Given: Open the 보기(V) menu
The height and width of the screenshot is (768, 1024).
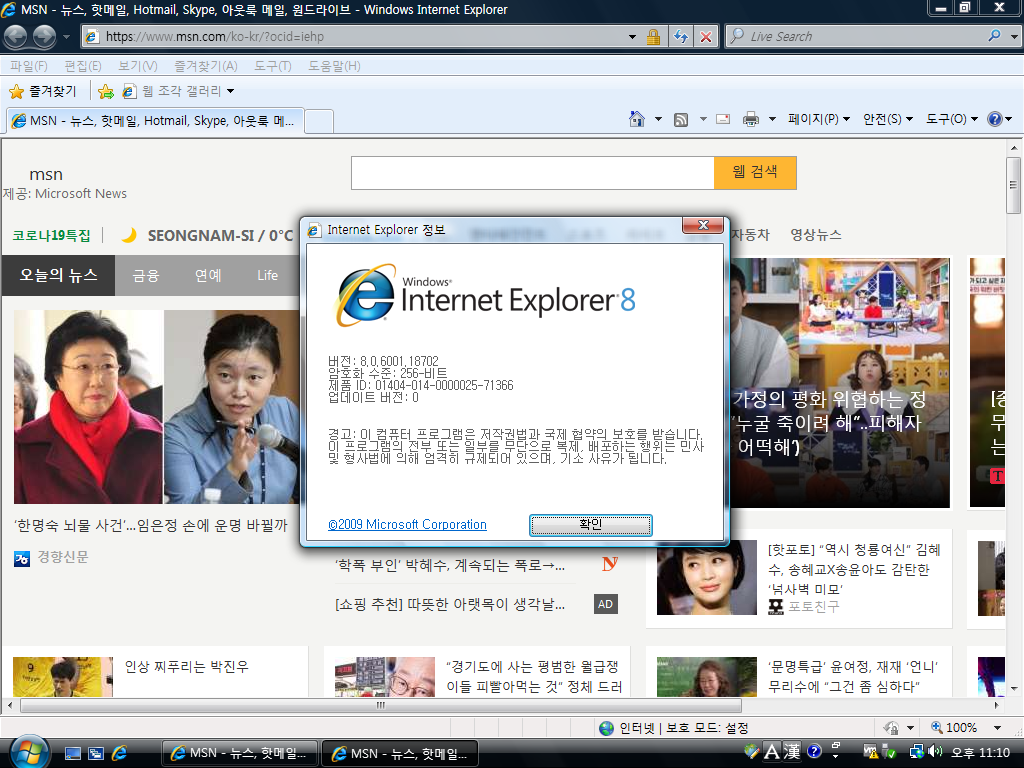Looking at the screenshot, I should click(x=138, y=66).
